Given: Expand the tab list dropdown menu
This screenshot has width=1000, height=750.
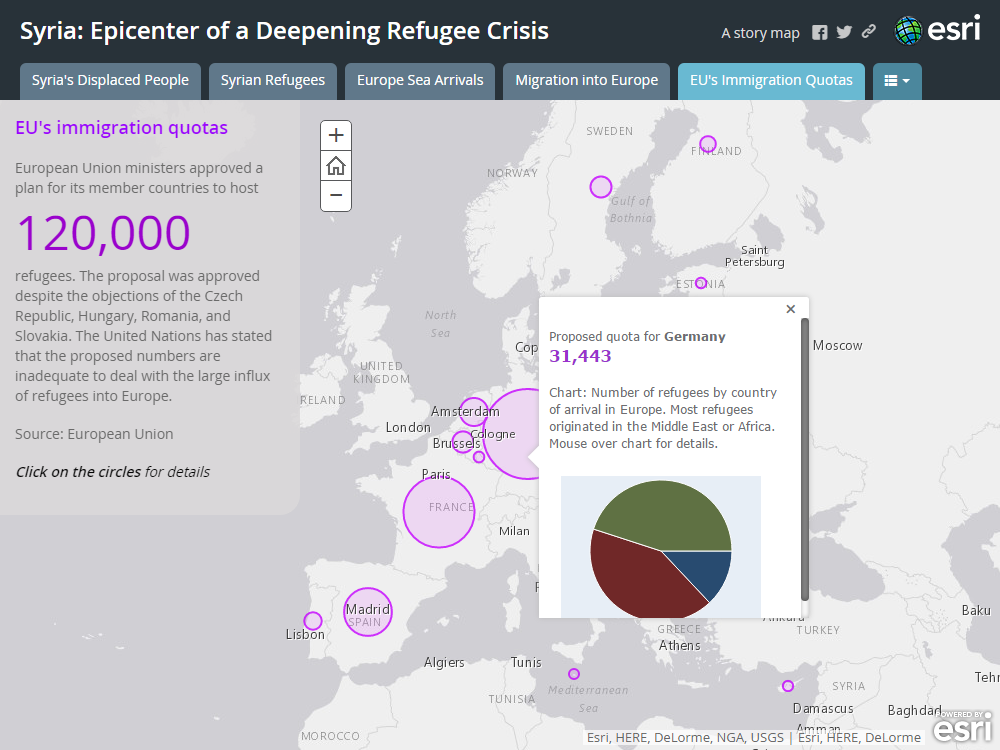Looking at the screenshot, I should (897, 81).
